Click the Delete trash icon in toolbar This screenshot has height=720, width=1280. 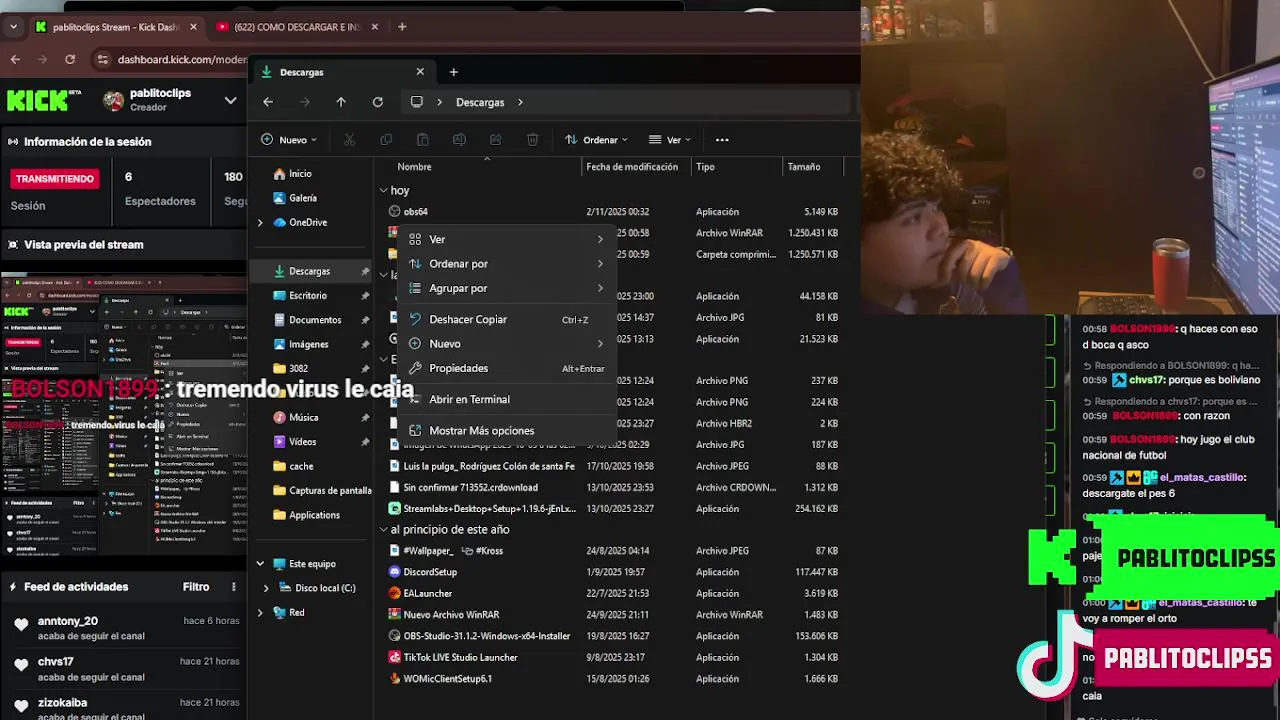[533, 140]
